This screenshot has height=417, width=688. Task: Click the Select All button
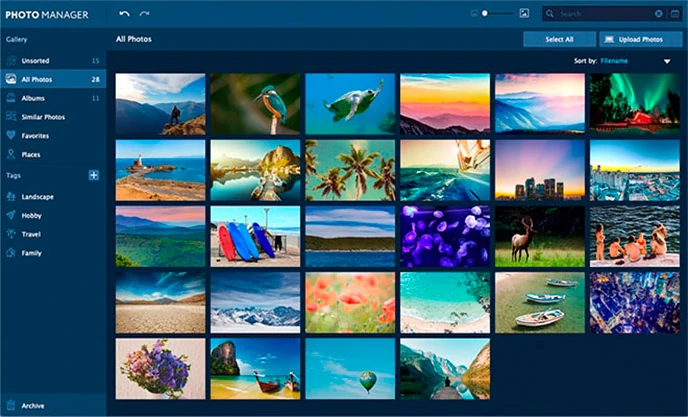click(x=559, y=39)
